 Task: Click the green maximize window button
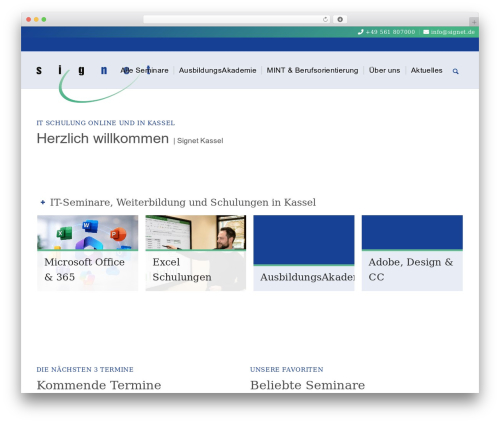[x=44, y=19]
